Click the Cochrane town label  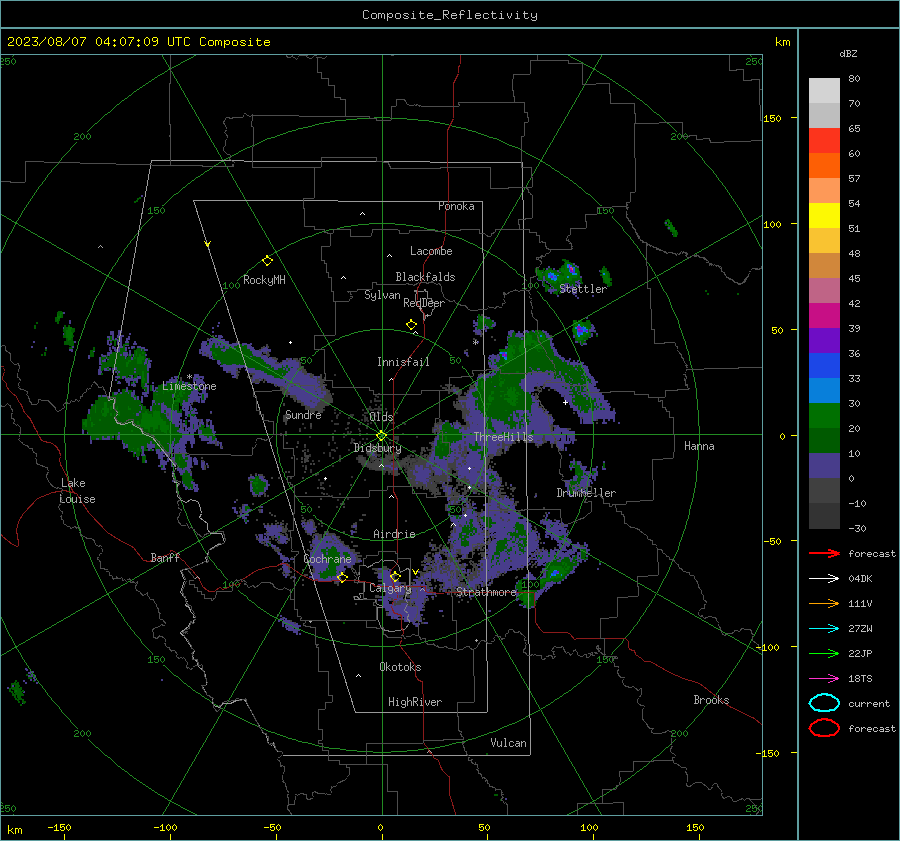(327, 559)
